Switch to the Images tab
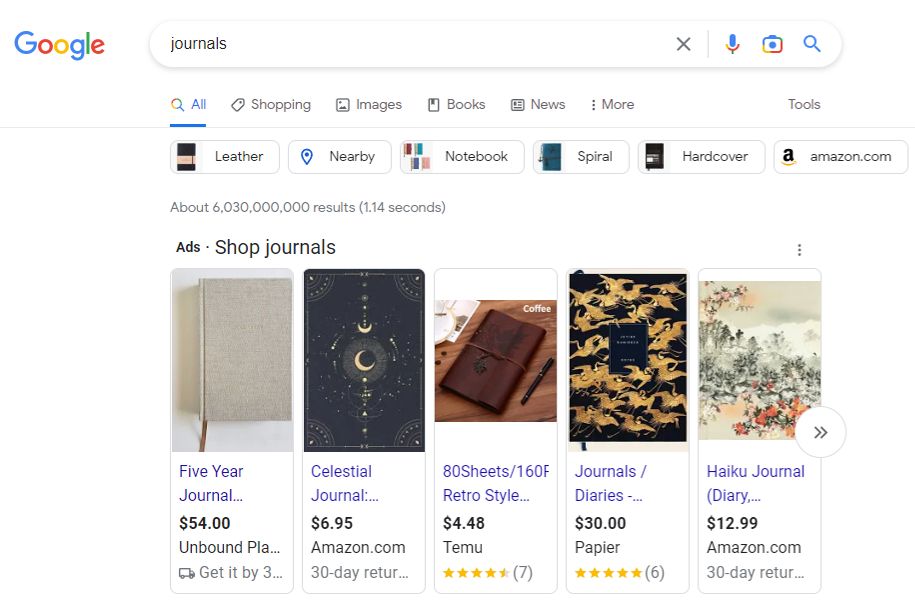The width and height of the screenshot is (915, 609). [369, 105]
